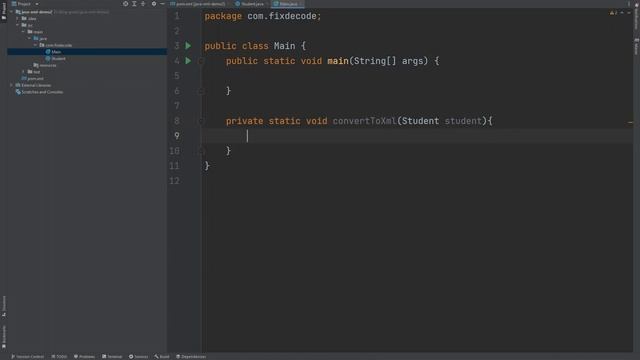Open Maven side panel
Image resolution: width=640 pixels, height=360 pixels.
pyautogui.click(x=636, y=47)
